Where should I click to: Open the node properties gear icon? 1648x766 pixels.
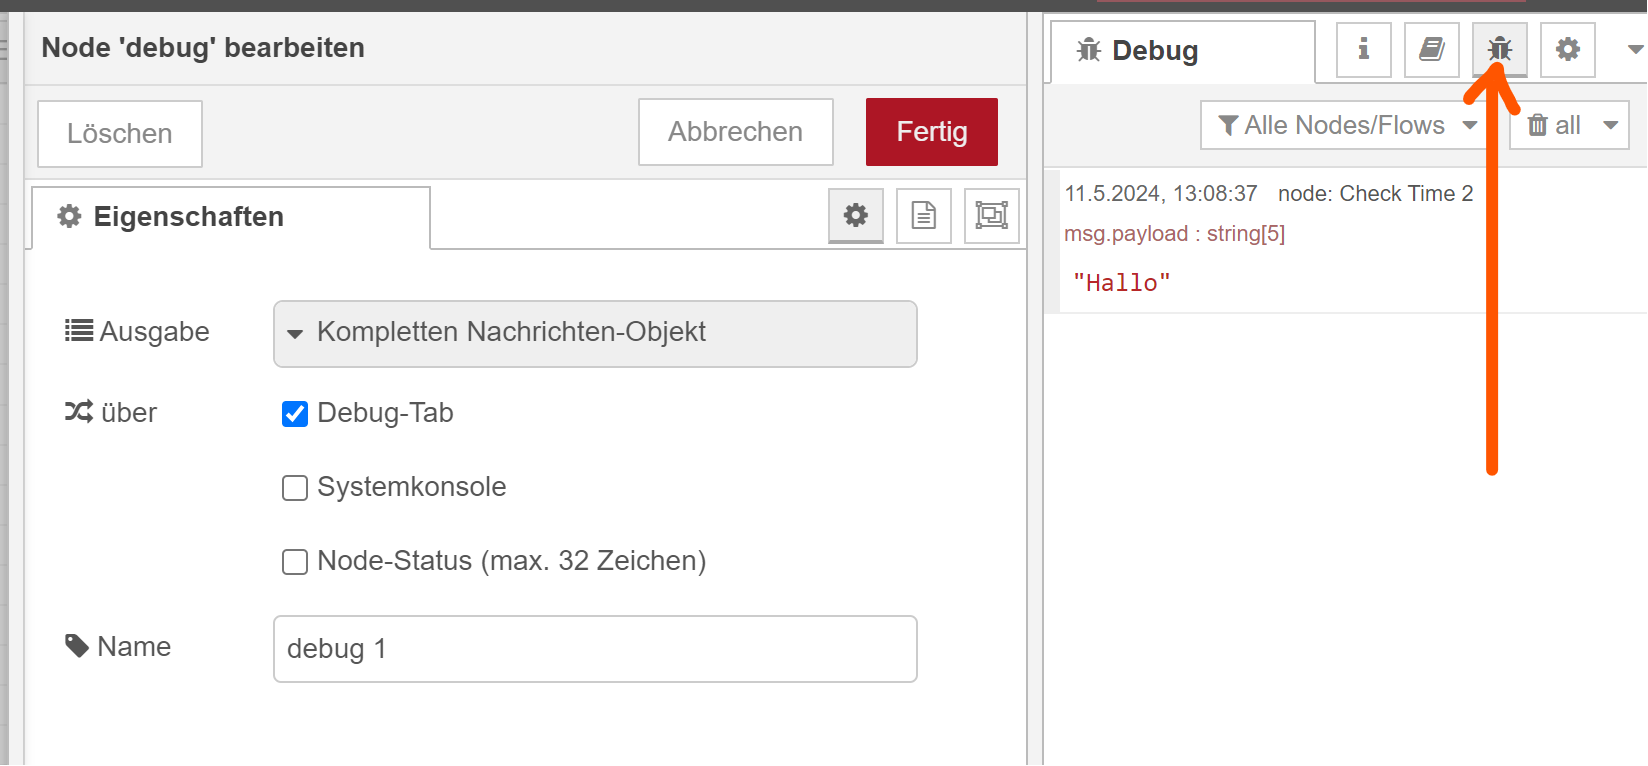(x=856, y=215)
